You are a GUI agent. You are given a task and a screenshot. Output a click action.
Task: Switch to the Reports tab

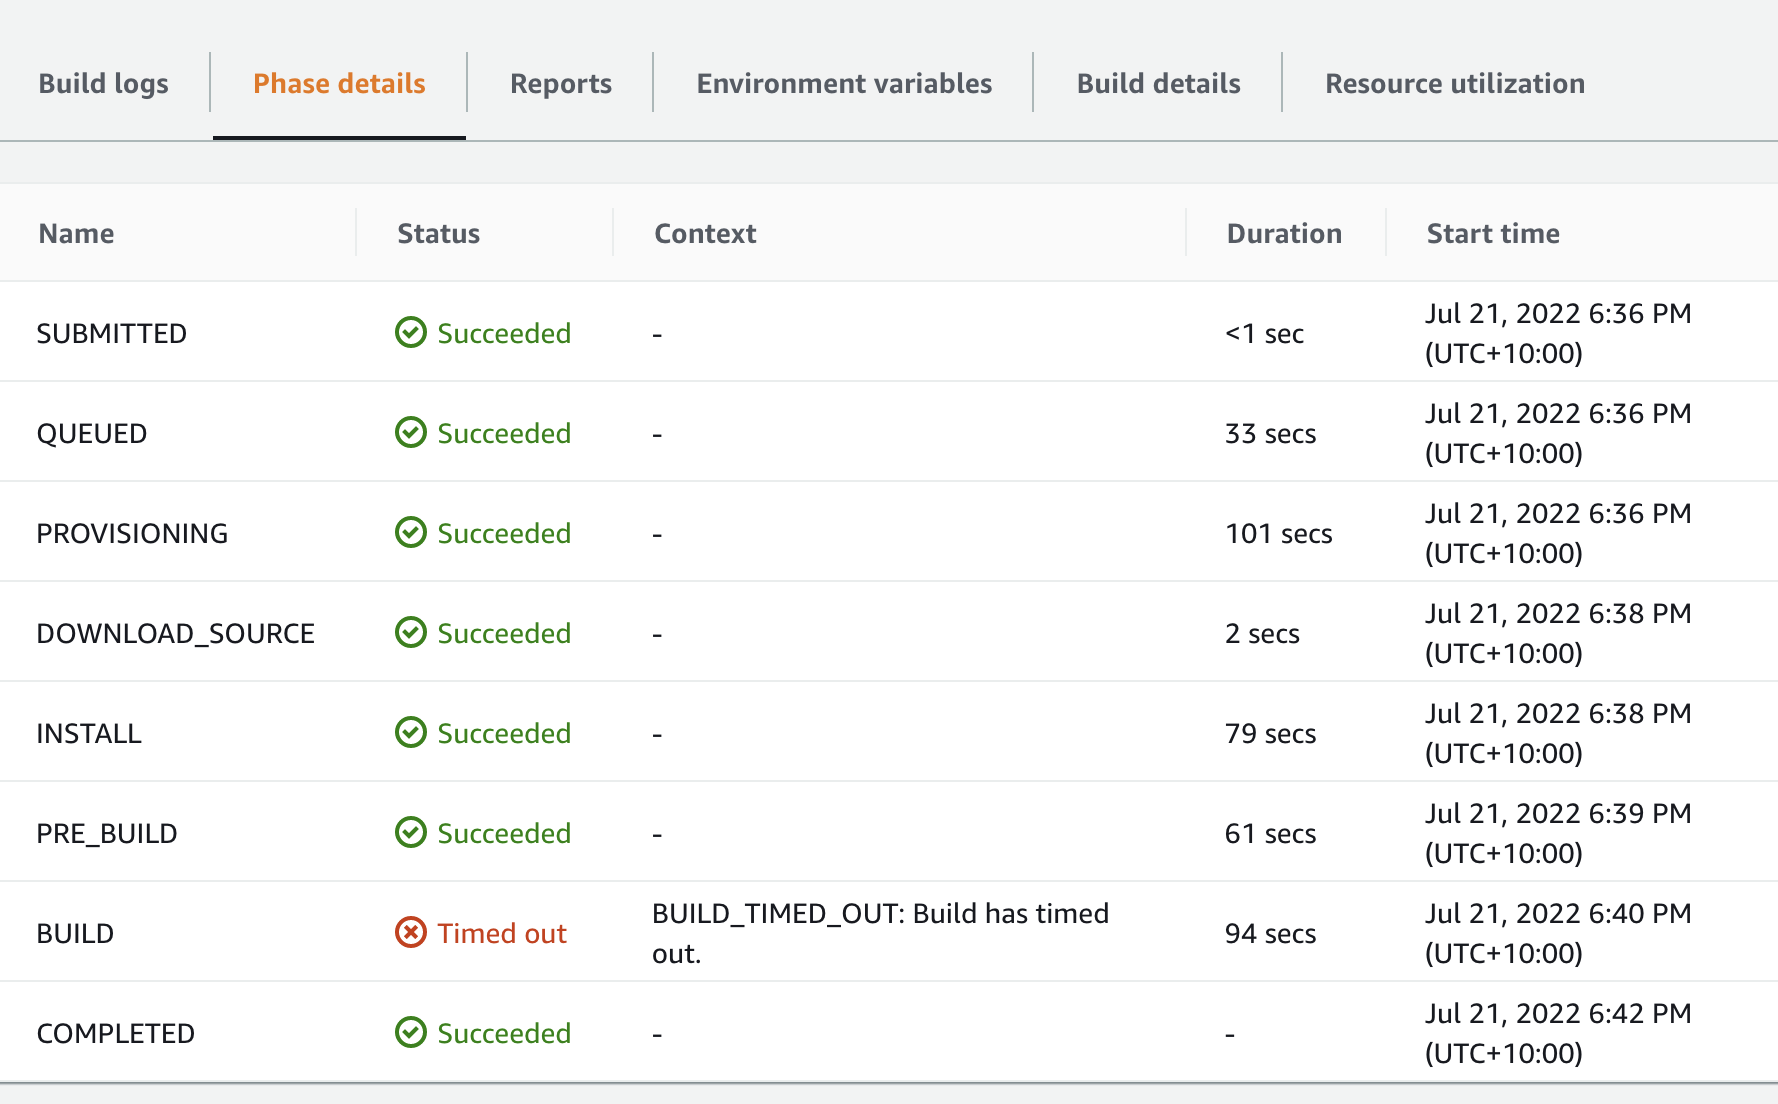tap(560, 84)
